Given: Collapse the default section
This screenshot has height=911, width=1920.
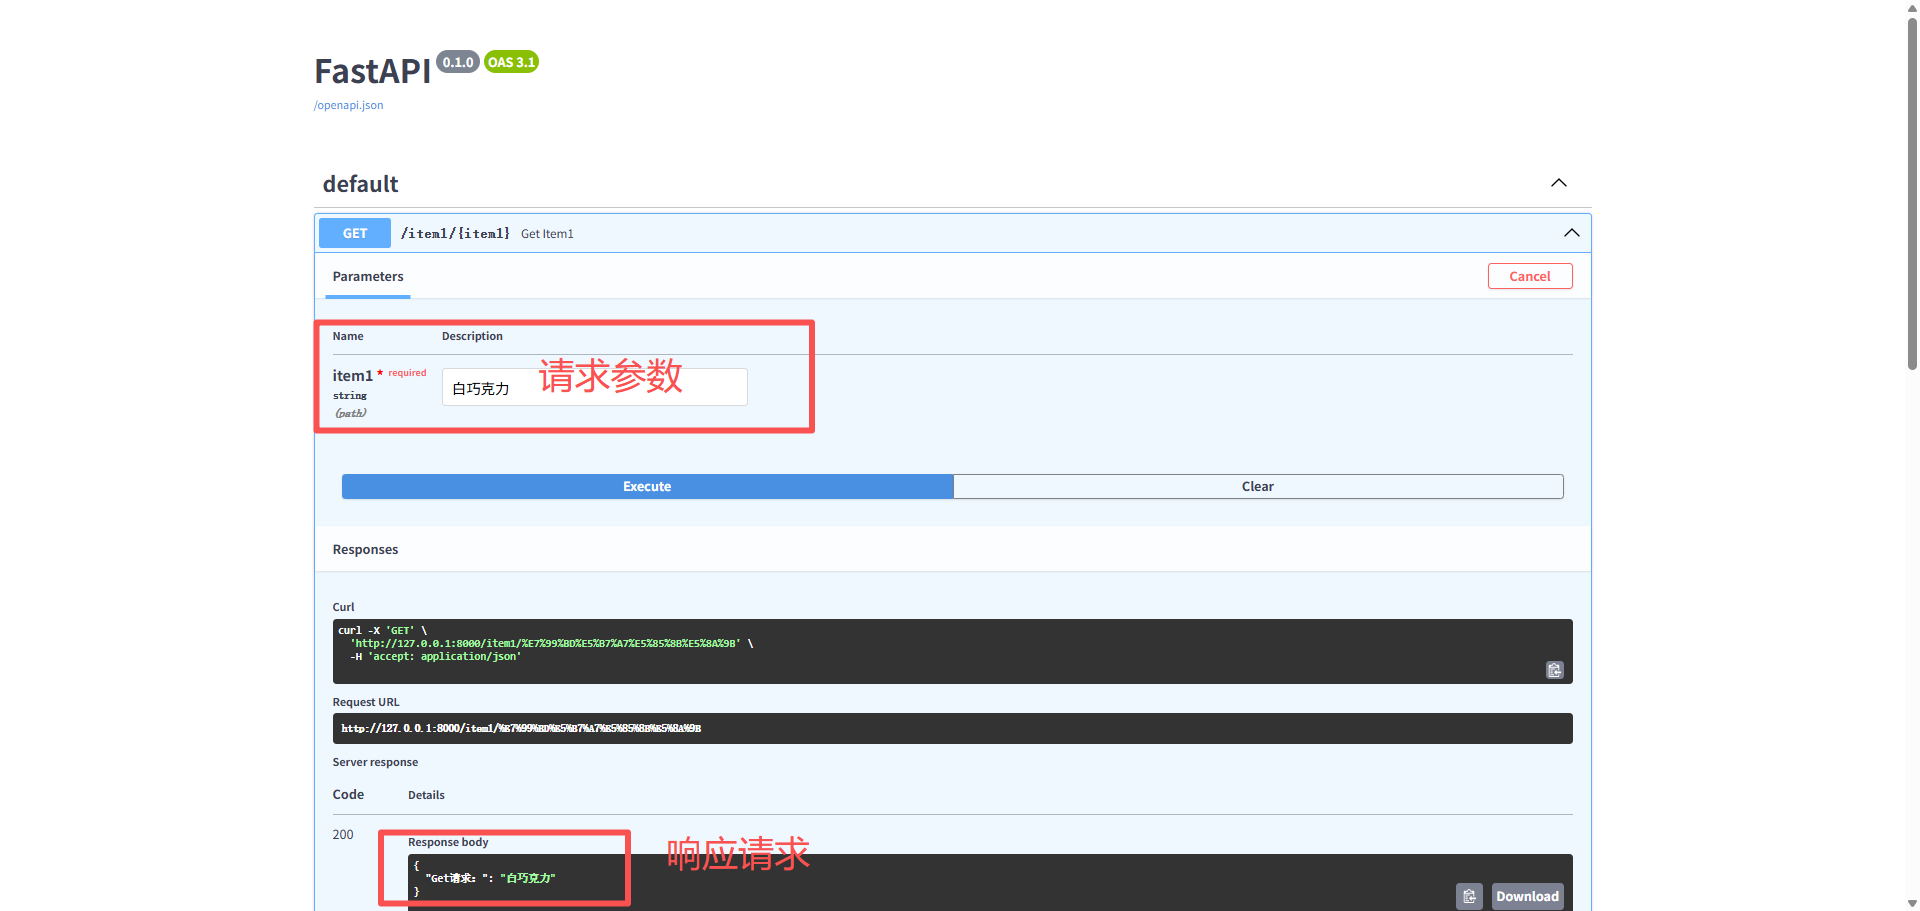Looking at the screenshot, I should tap(1557, 183).
